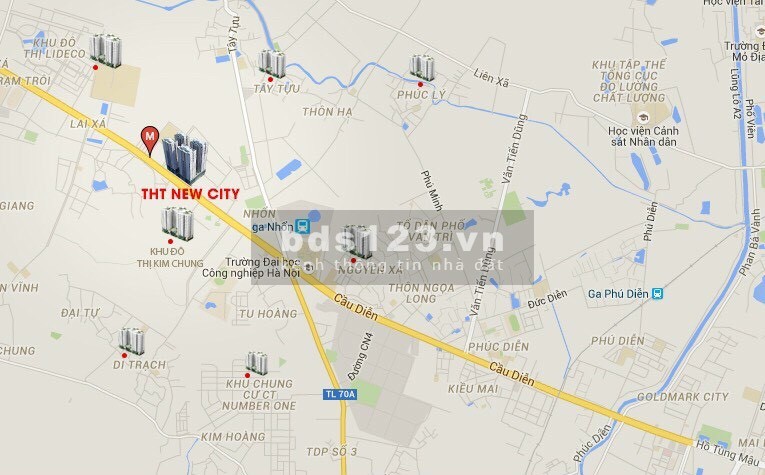Viewport: 765px width, 475px height.
Task: Select the Di Trạch building icon
Action: click(132, 341)
